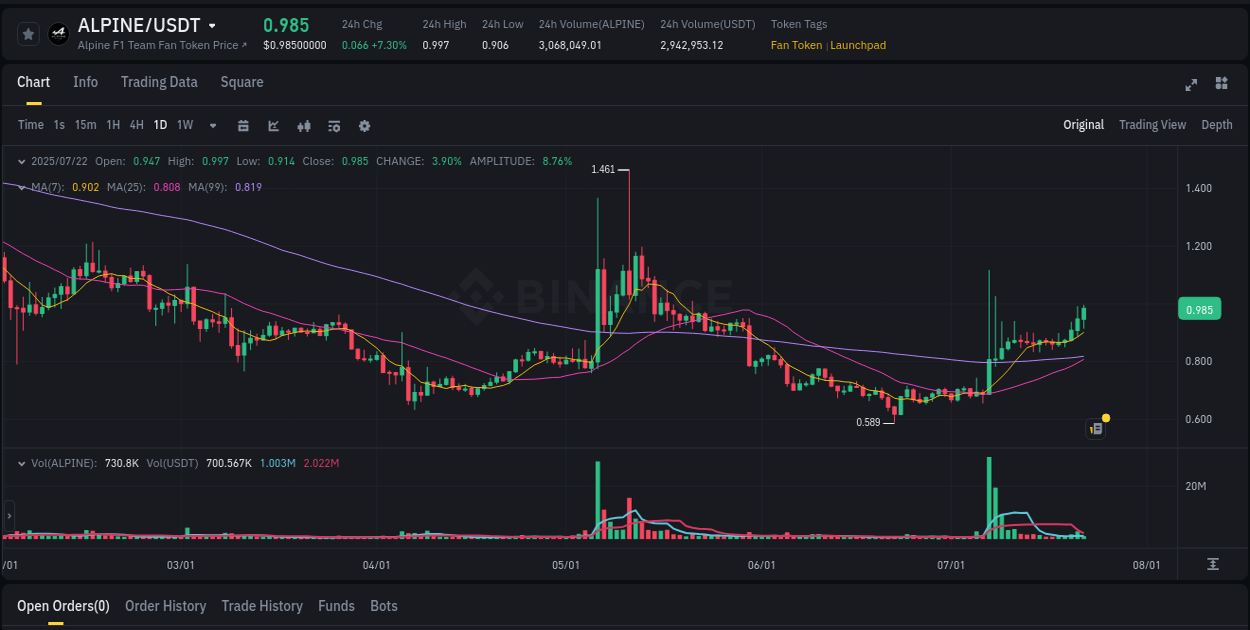Open the chart layout widgets icon

(1222, 85)
